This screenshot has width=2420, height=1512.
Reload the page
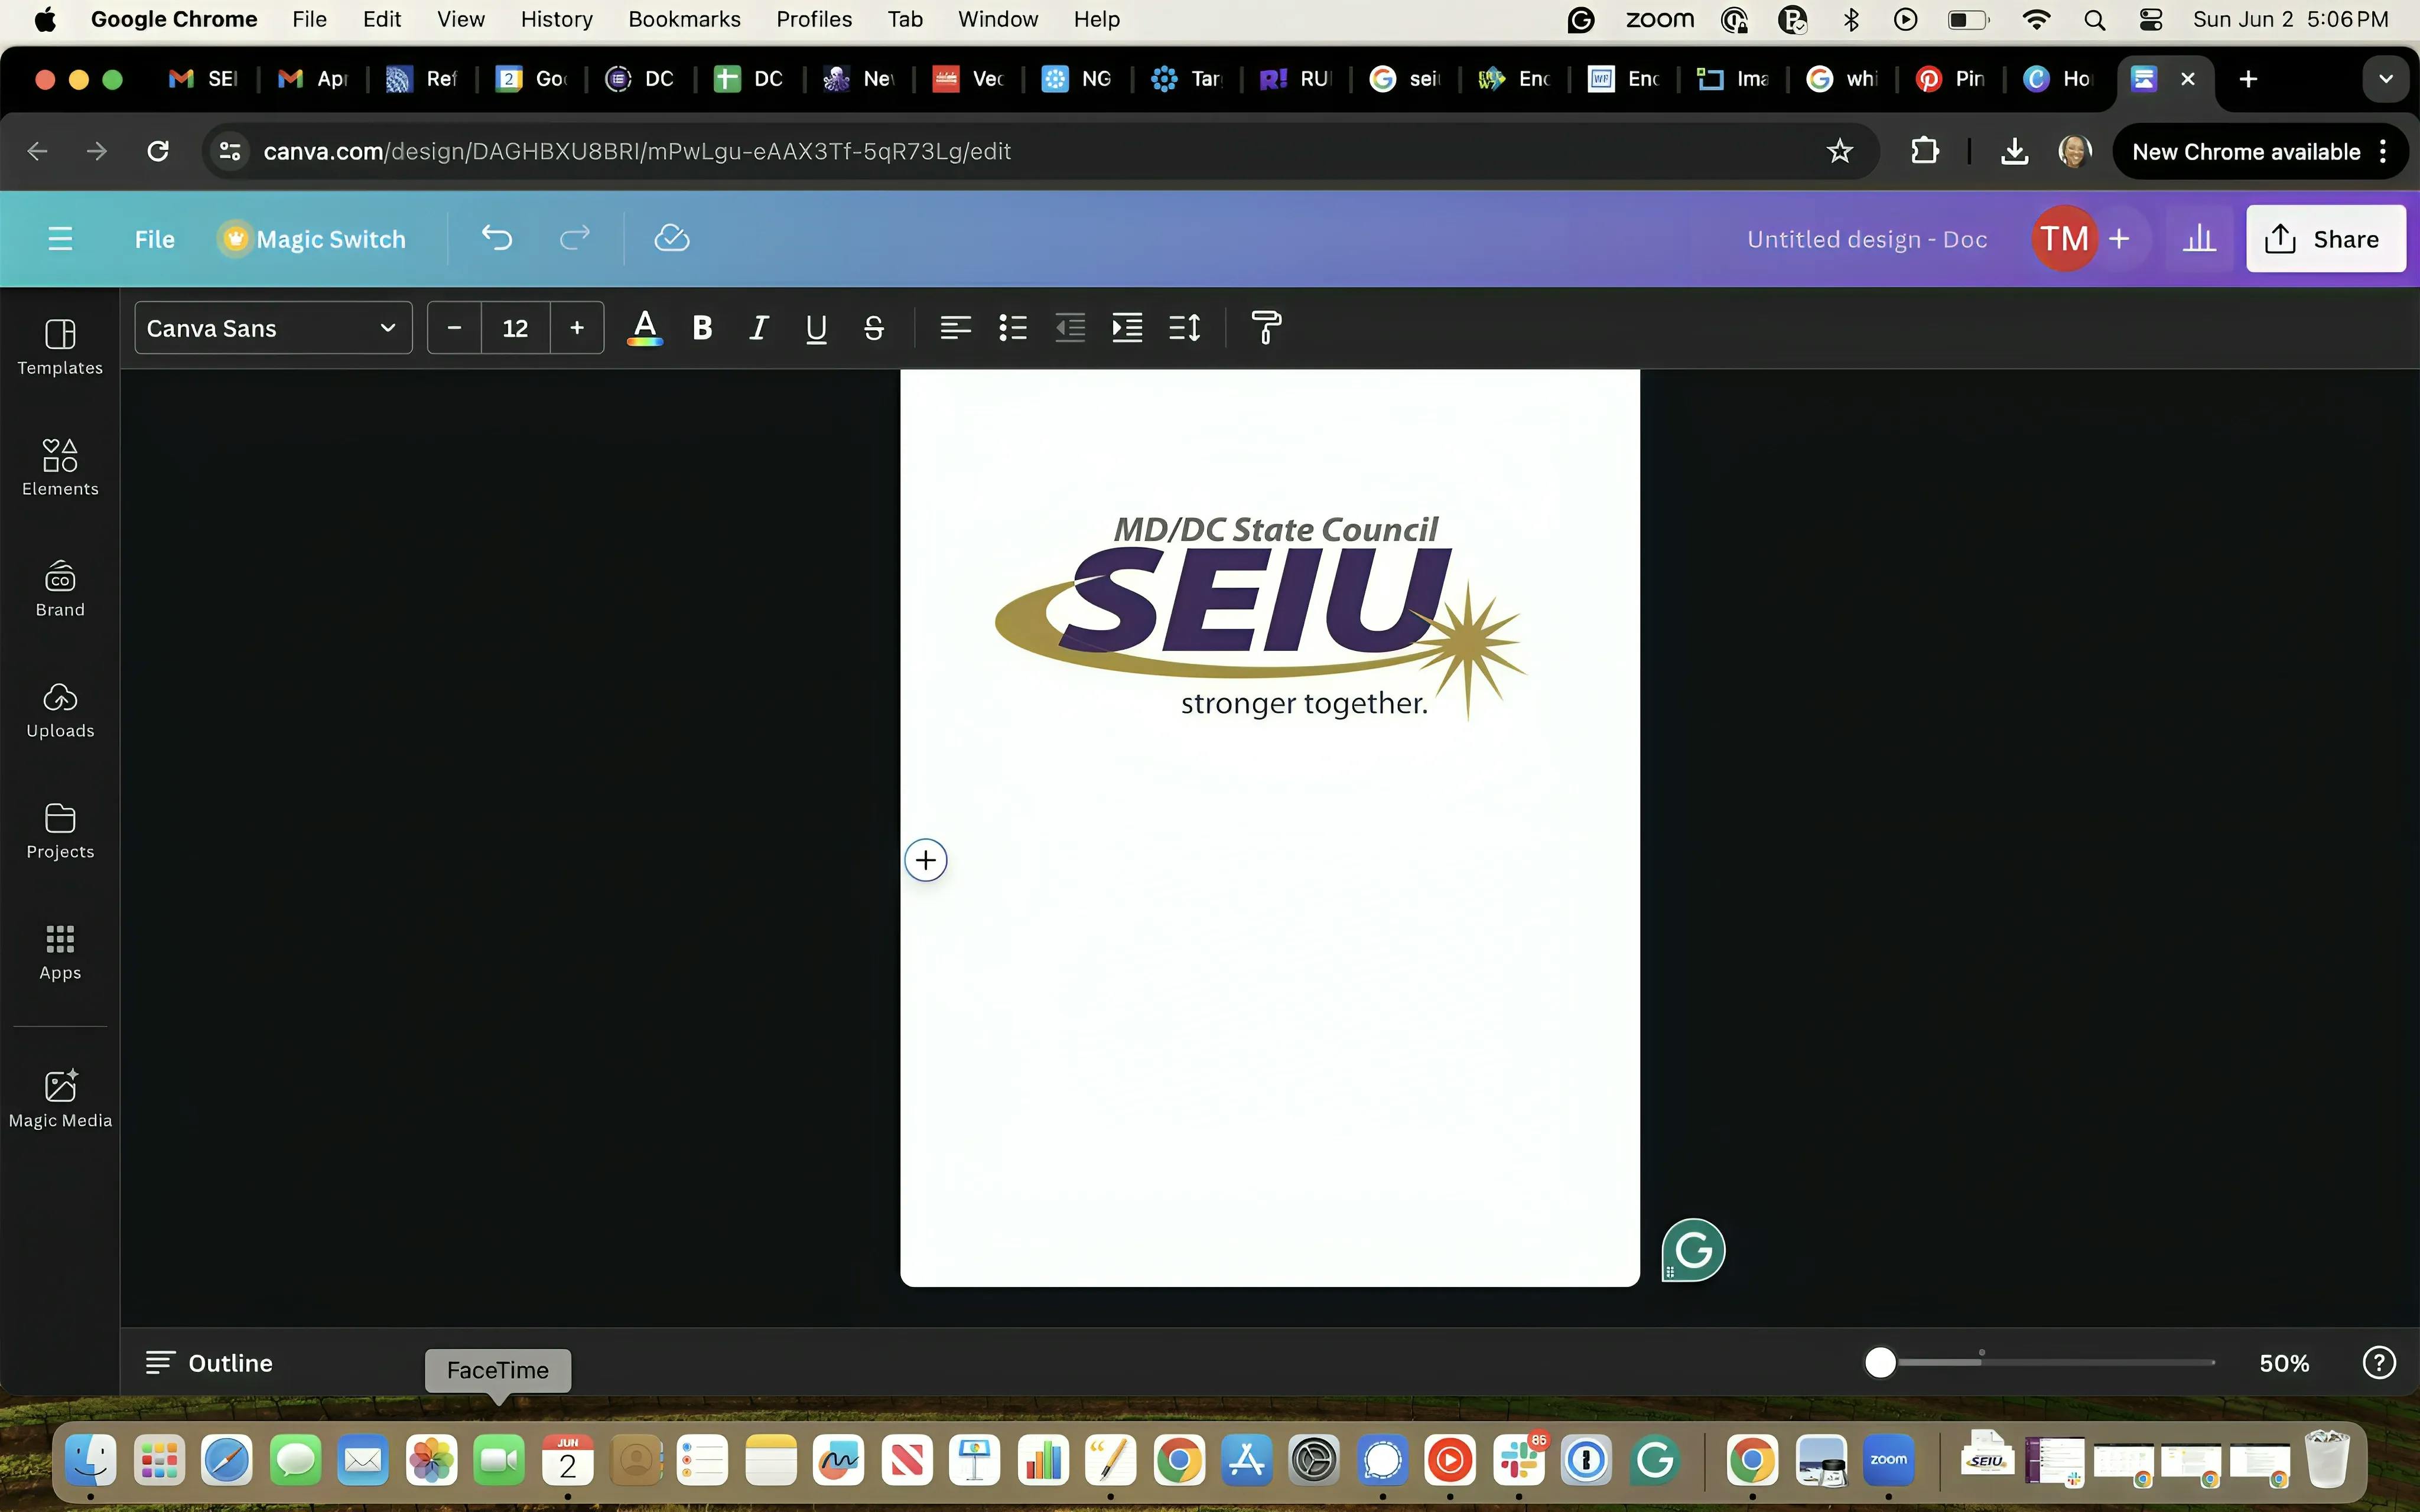[x=158, y=151]
